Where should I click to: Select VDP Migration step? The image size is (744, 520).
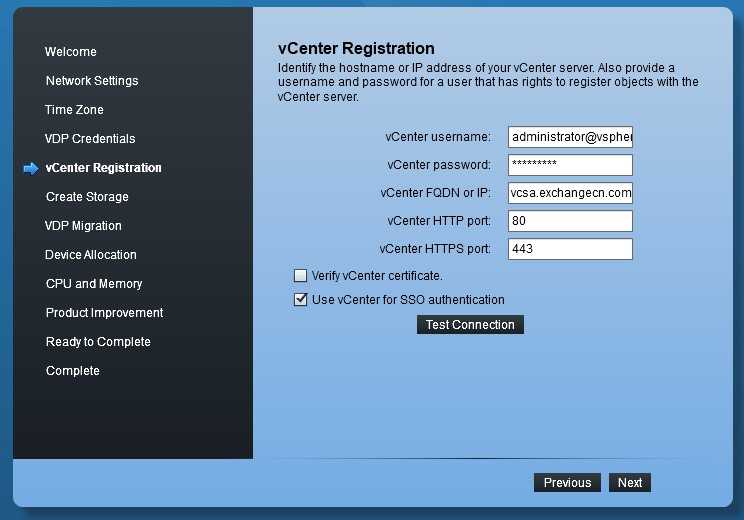click(84, 226)
